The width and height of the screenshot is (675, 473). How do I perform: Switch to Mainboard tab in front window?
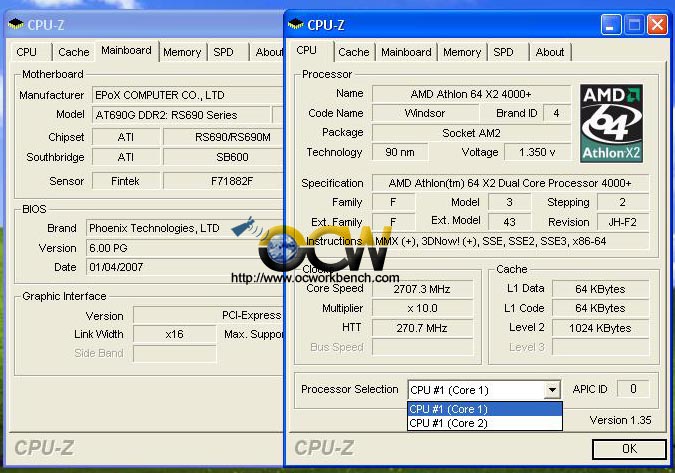(x=406, y=53)
